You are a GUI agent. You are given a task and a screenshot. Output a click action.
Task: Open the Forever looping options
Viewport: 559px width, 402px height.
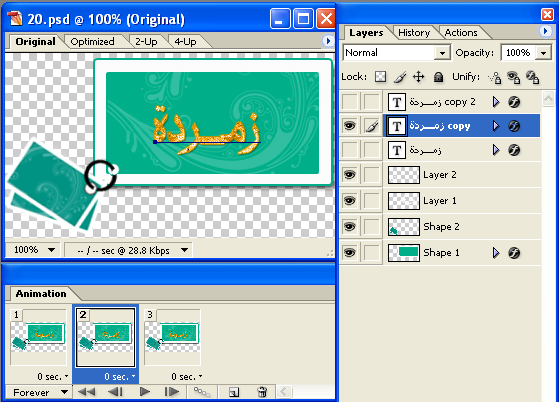pos(40,392)
